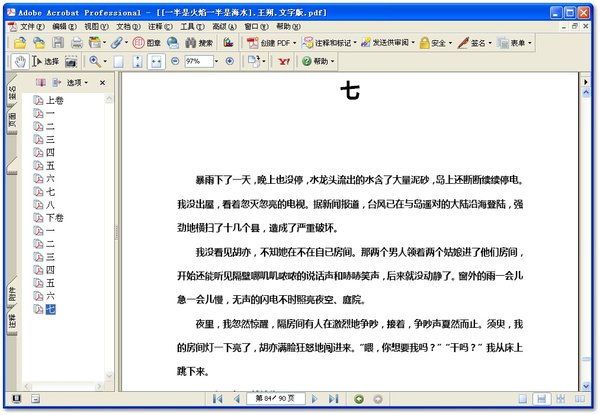Switch to Facing pages layout
Viewport: 600px width, 415px height.
580,399
